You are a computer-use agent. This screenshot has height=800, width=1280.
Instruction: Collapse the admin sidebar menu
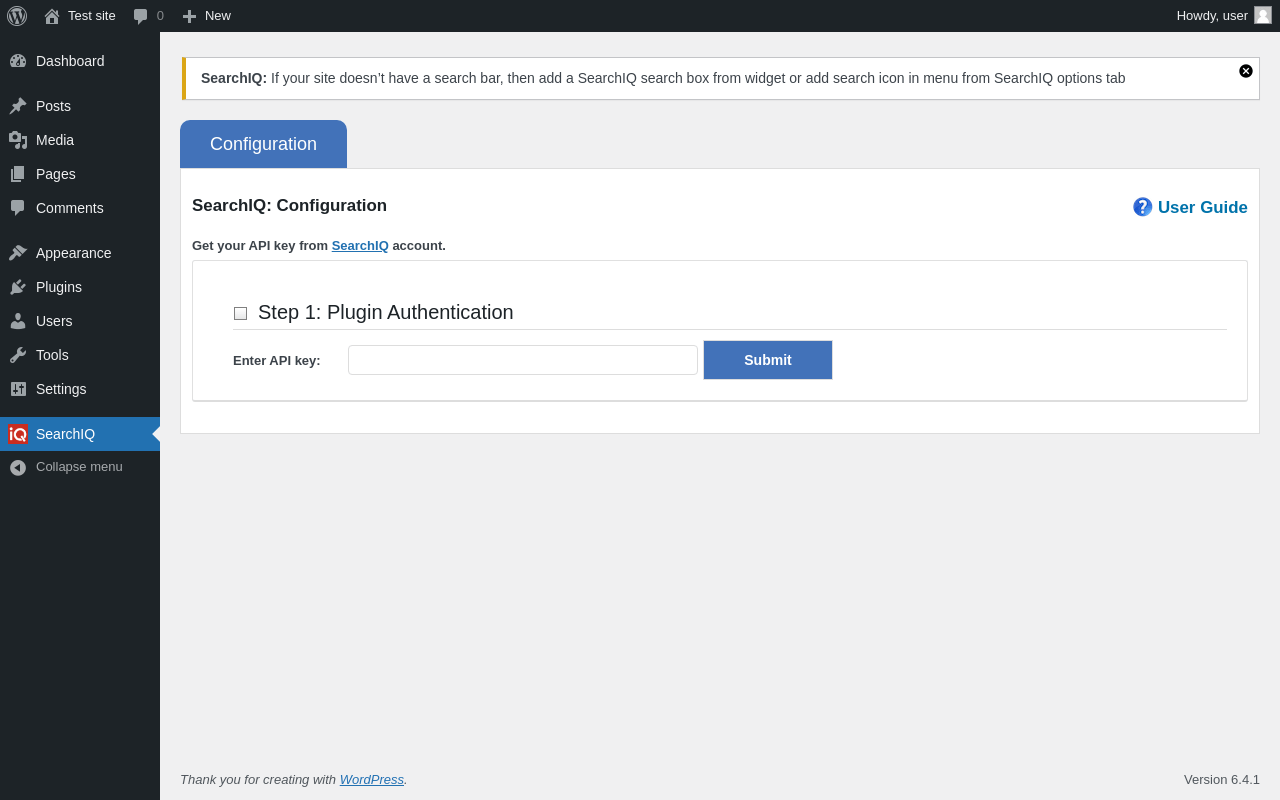pos(80,467)
